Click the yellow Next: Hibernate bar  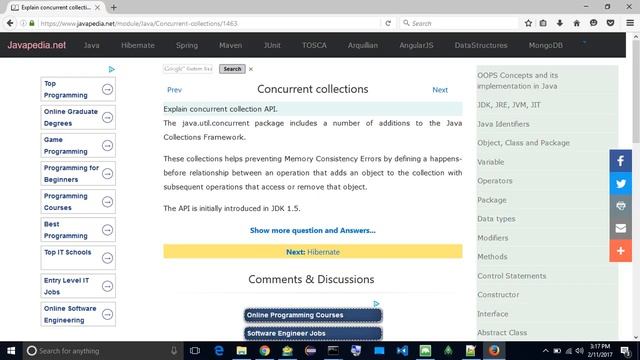pyautogui.click(x=313, y=251)
